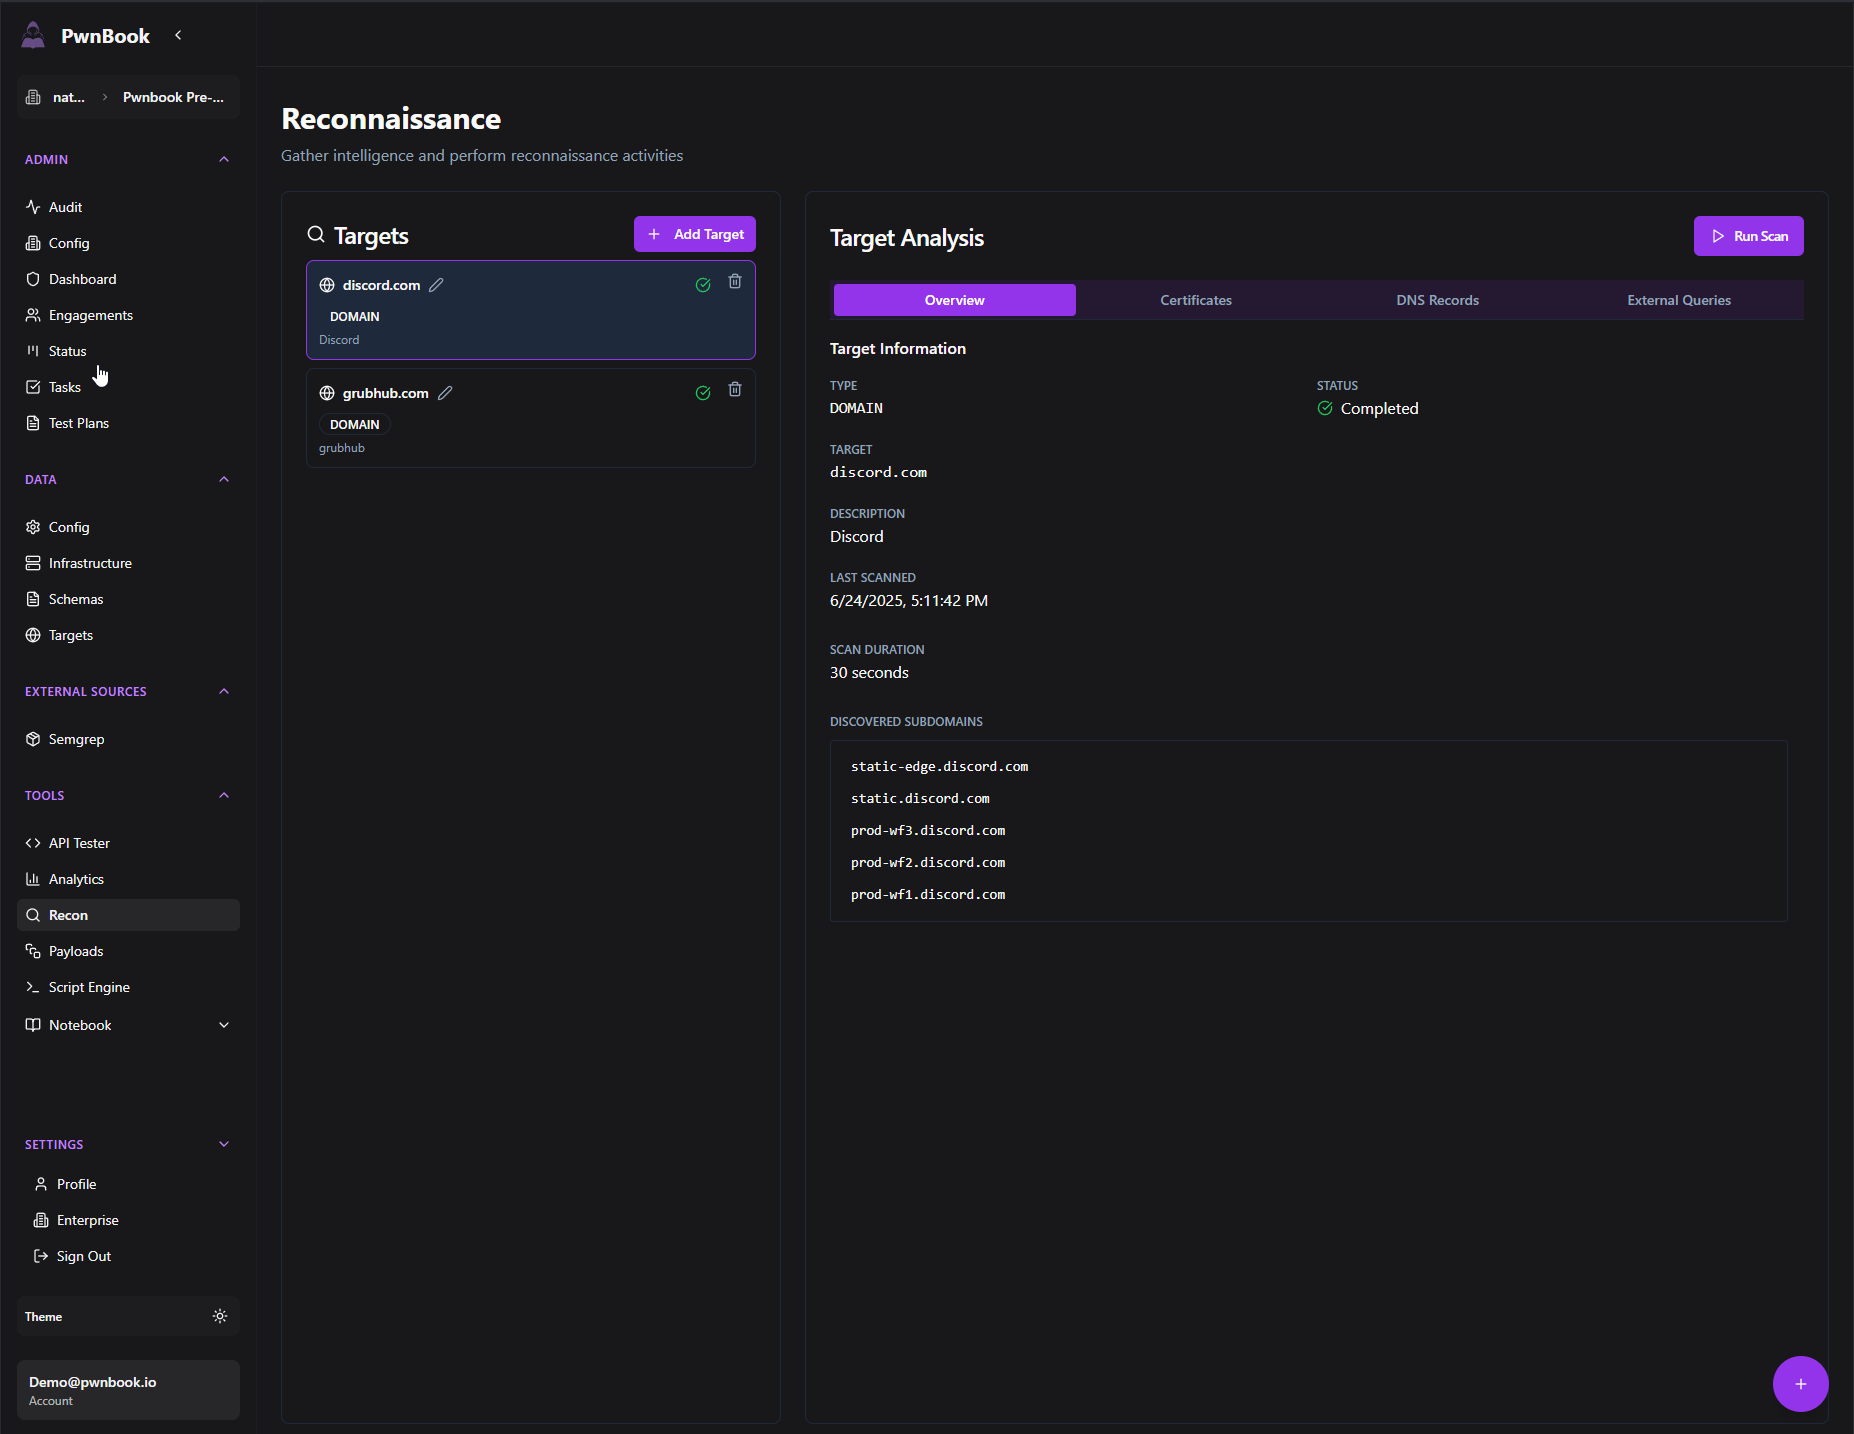Click the 'Pwnbook Pre-...' breadcrumb
Image resolution: width=1854 pixels, height=1434 pixels.
pyautogui.click(x=173, y=97)
